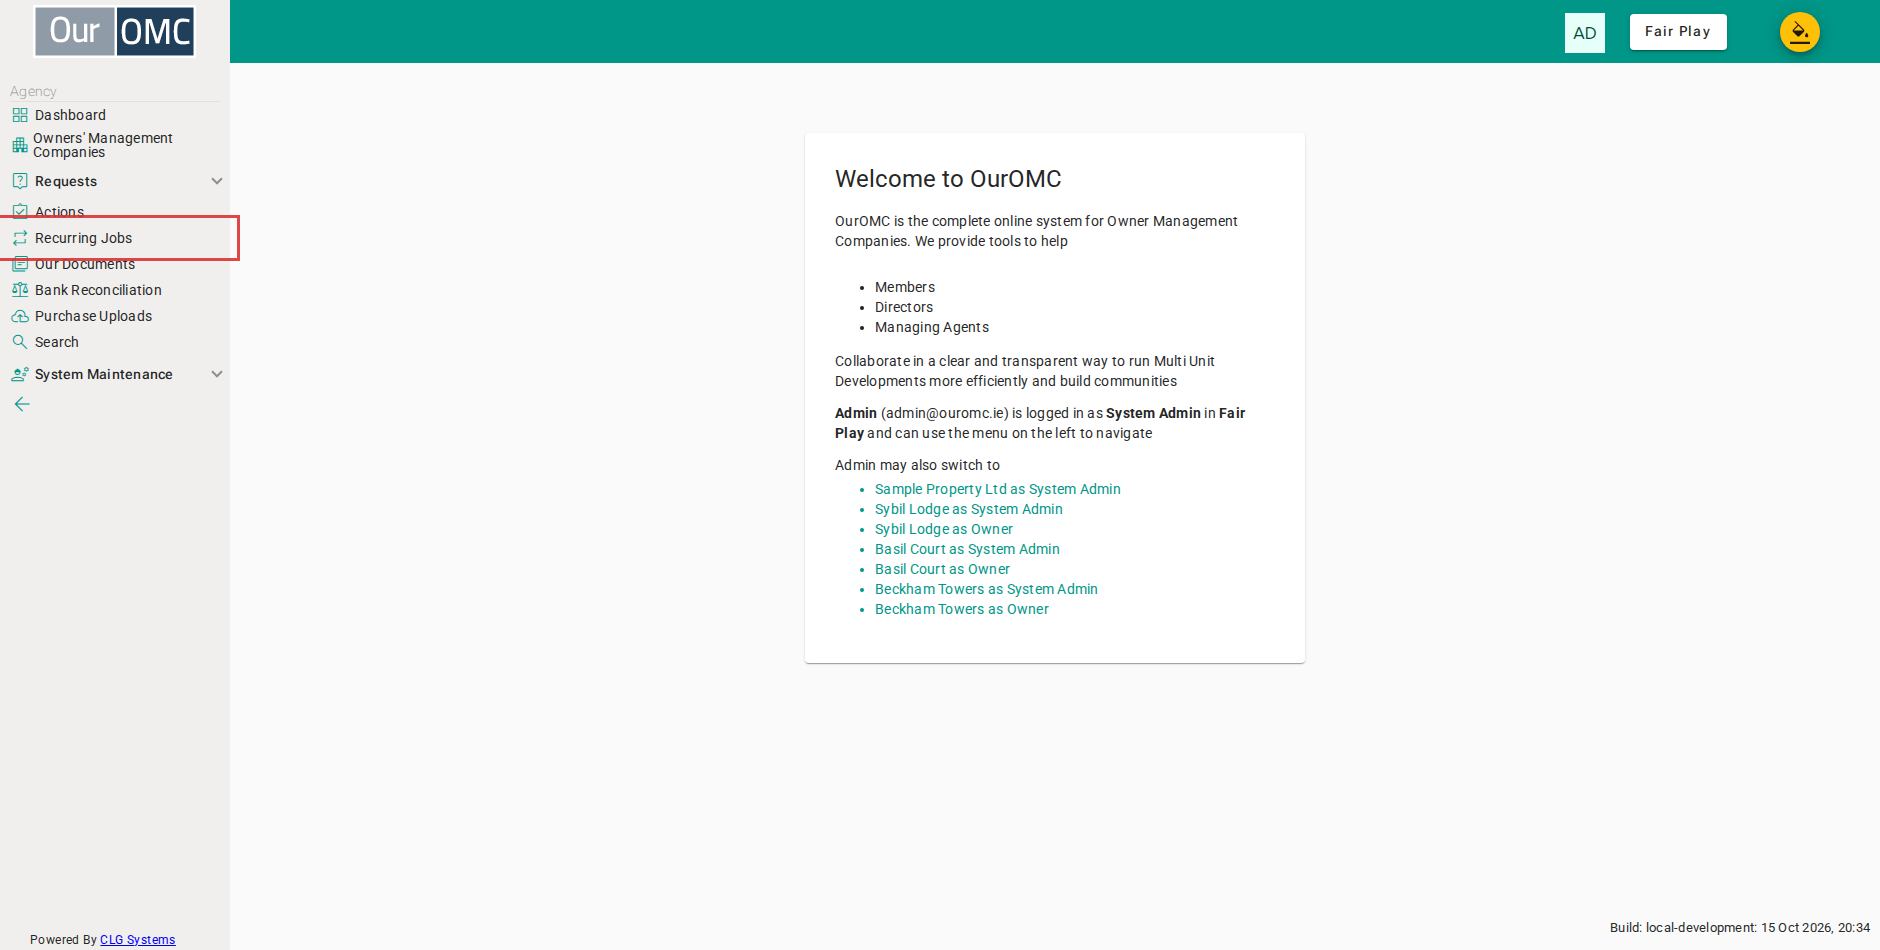Click the Purchase Uploads cloud icon
The height and width of the screenshot is (950, 1880).
(20, 316)
